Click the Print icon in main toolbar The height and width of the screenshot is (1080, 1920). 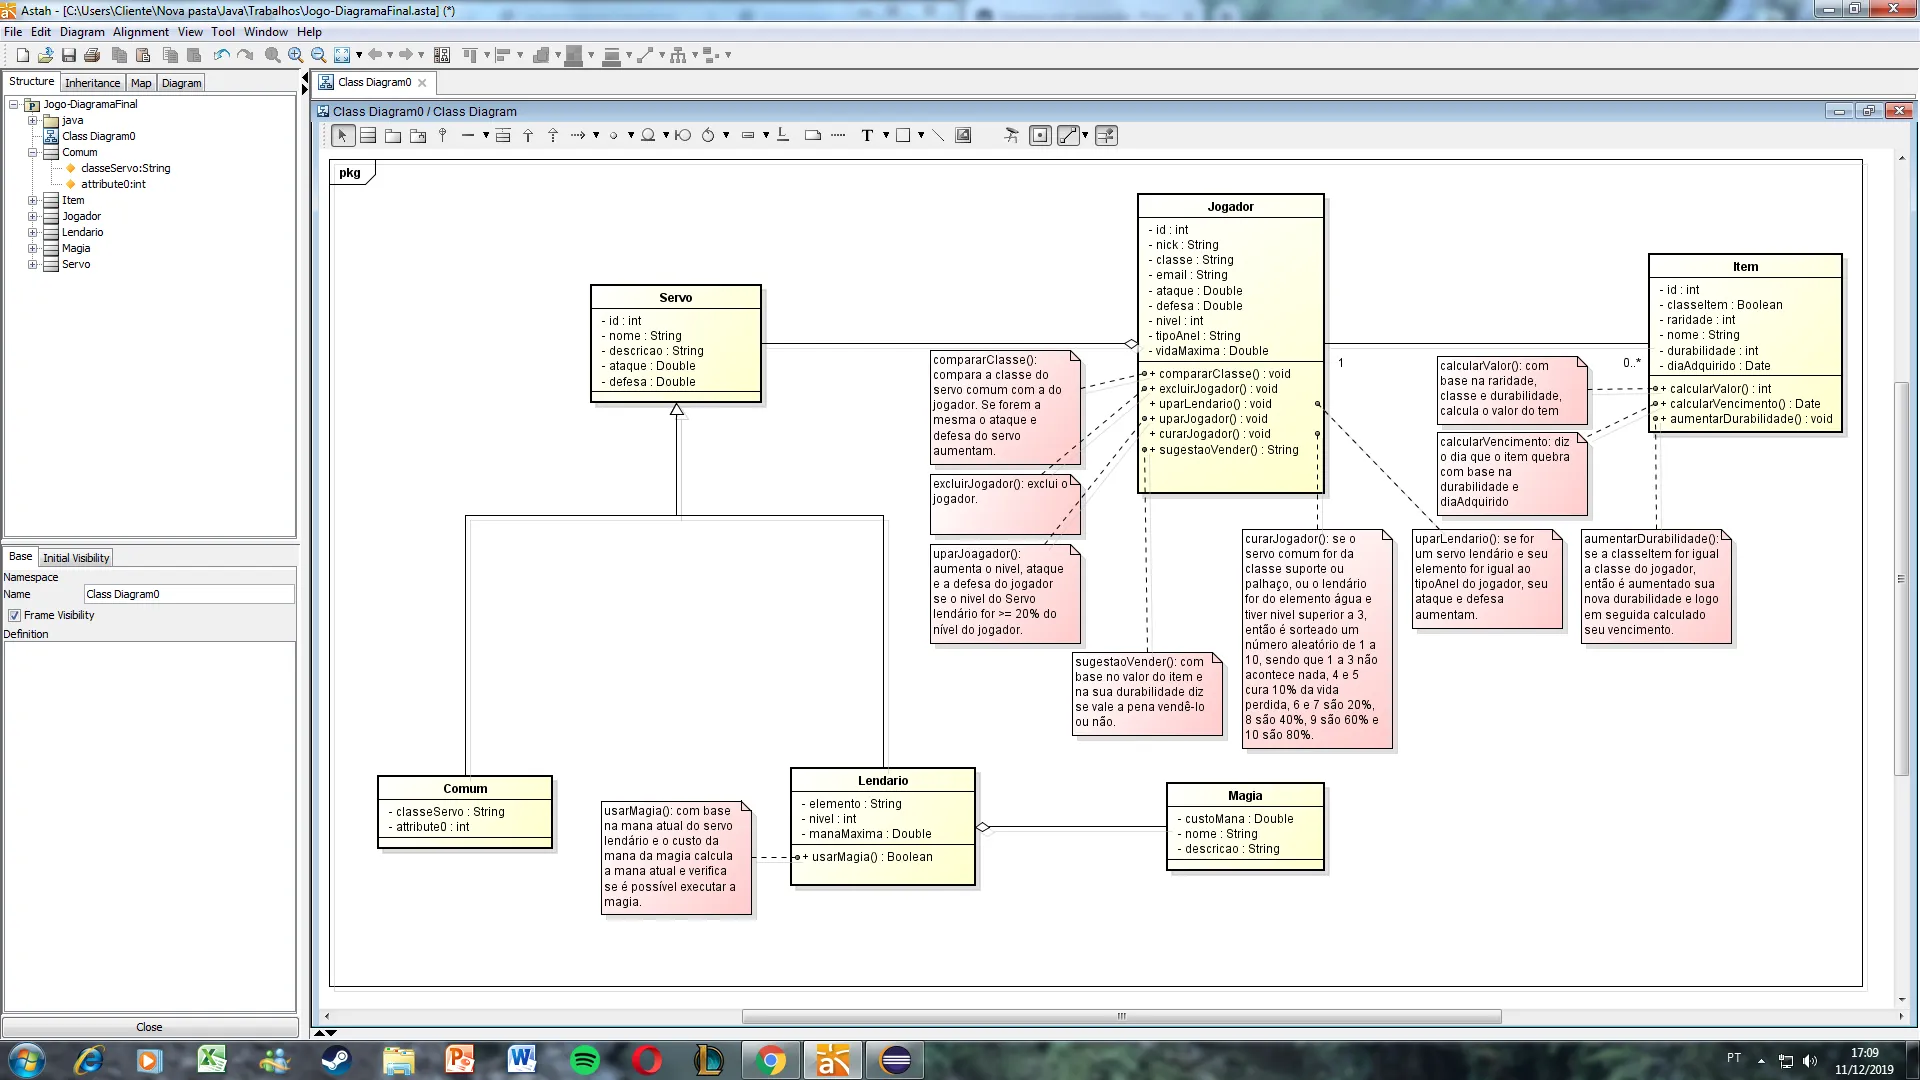[92, 55]
